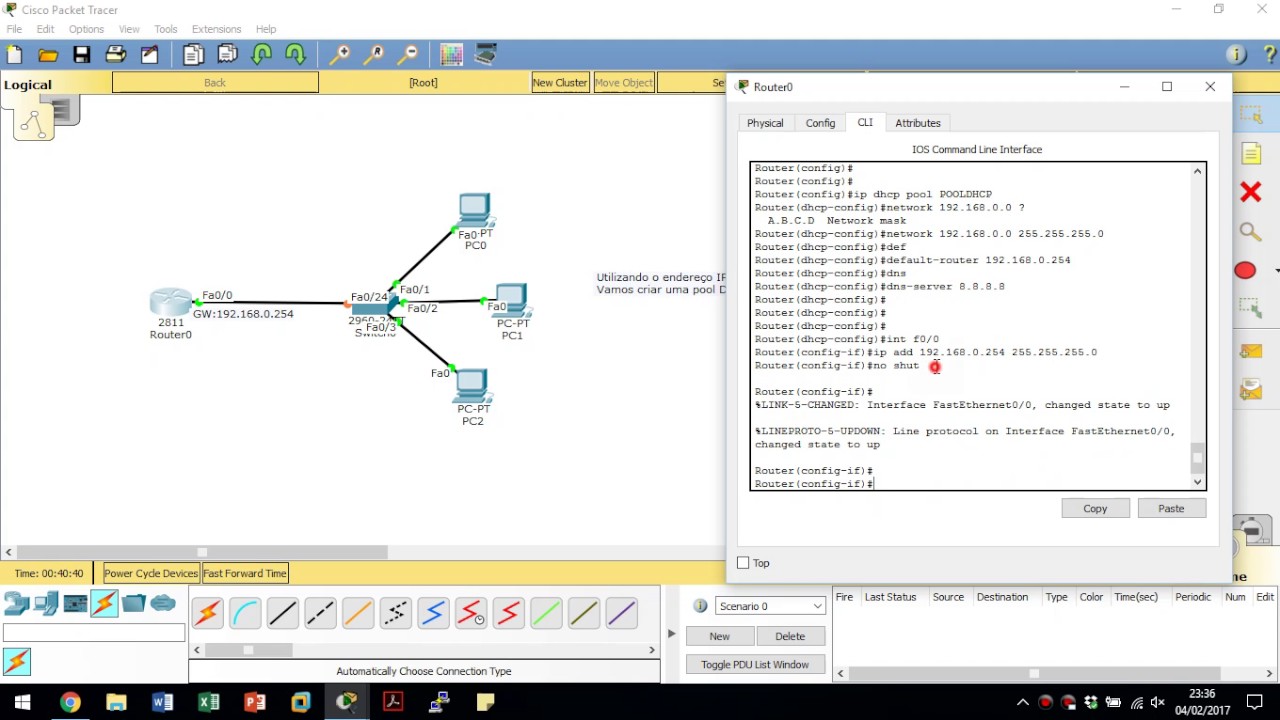Screen dimensions: 1280x720
Task: Enable the Top checkbox in Router0 window
Action: click(743, 563)
